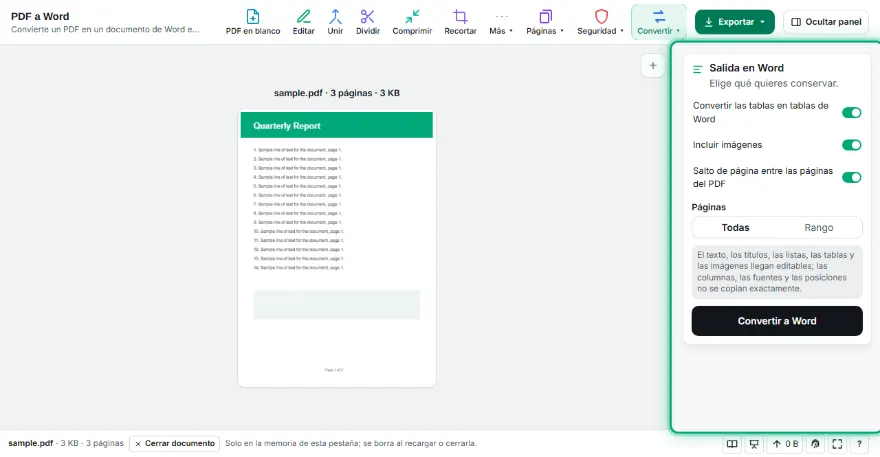This screenshot has height=457, width=880.
Task: Add a document with the plus button
Action: point(653,66)
